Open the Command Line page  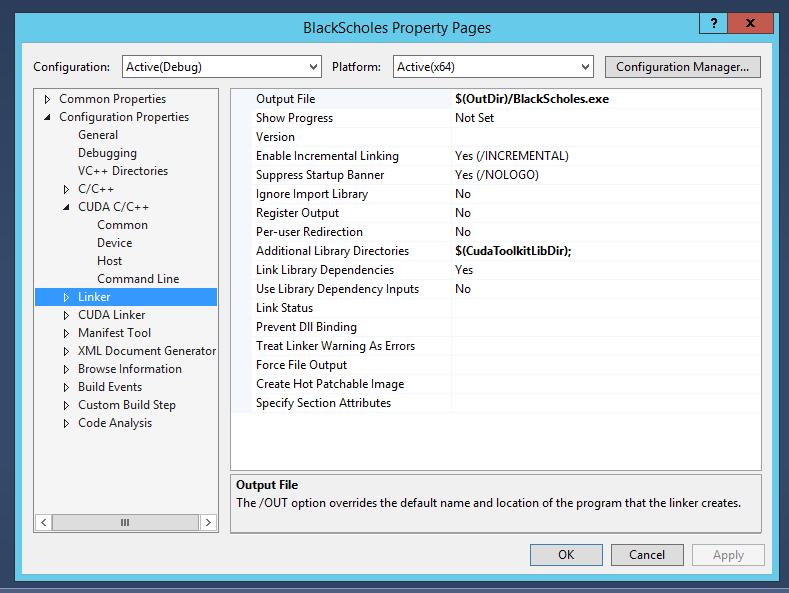tap(138, 279)
